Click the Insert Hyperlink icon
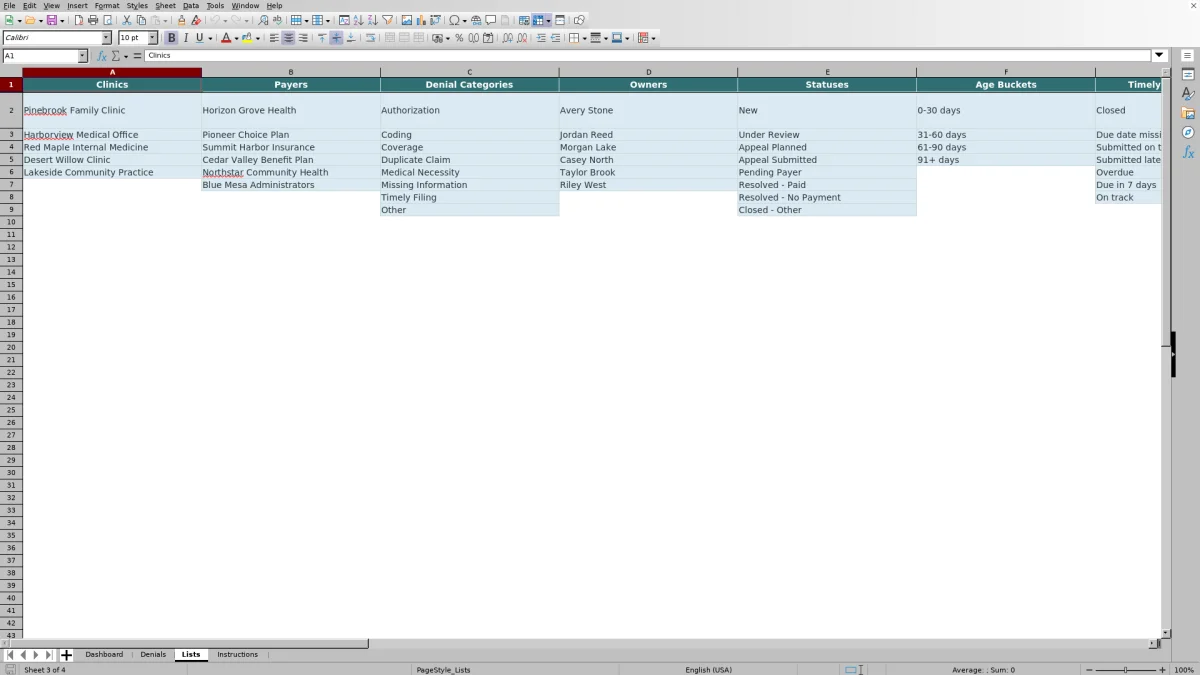This screenshot has width=1200, height=675. pos(476,20)
